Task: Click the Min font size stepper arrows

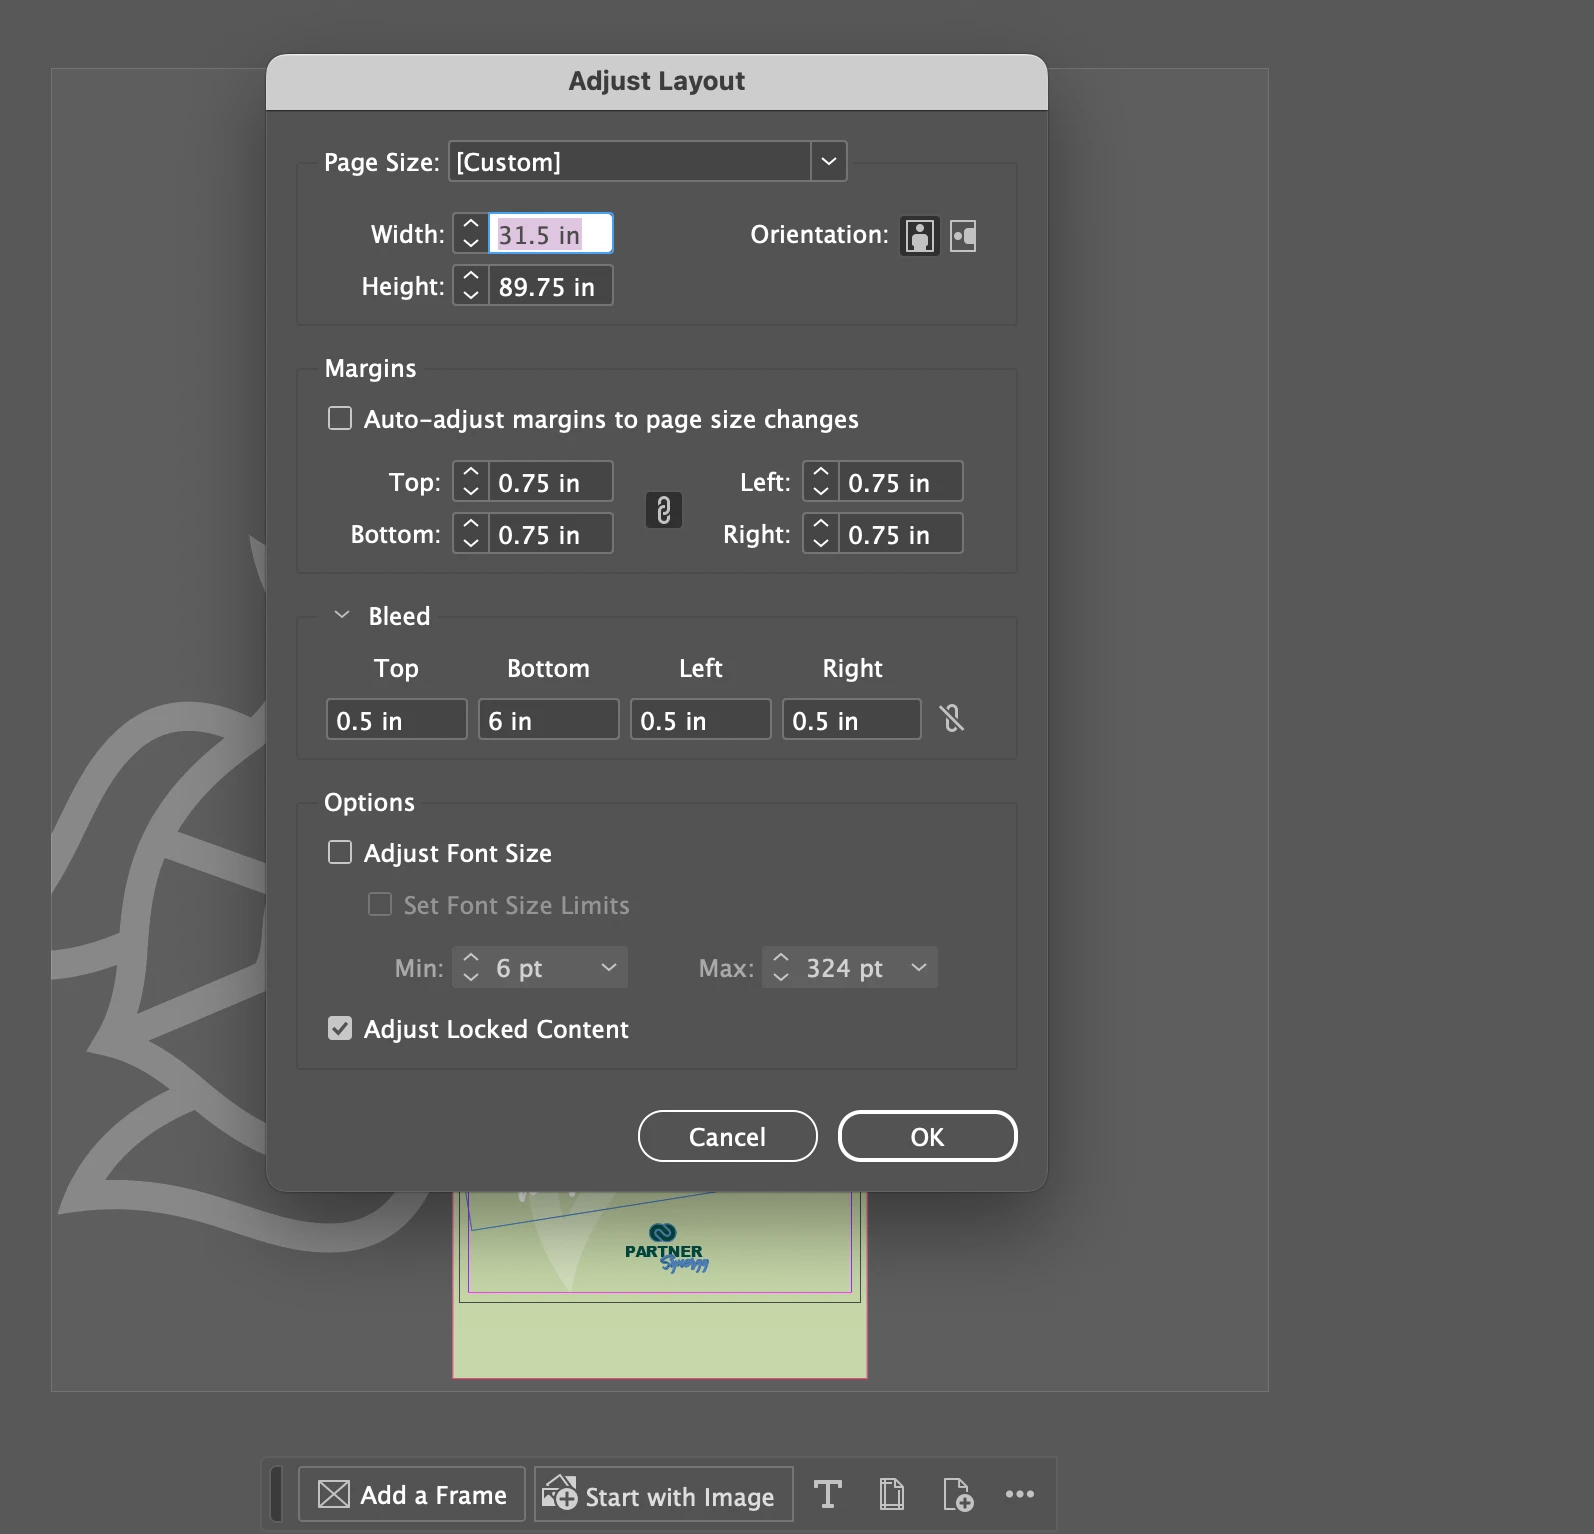Action: pos(471,967)
